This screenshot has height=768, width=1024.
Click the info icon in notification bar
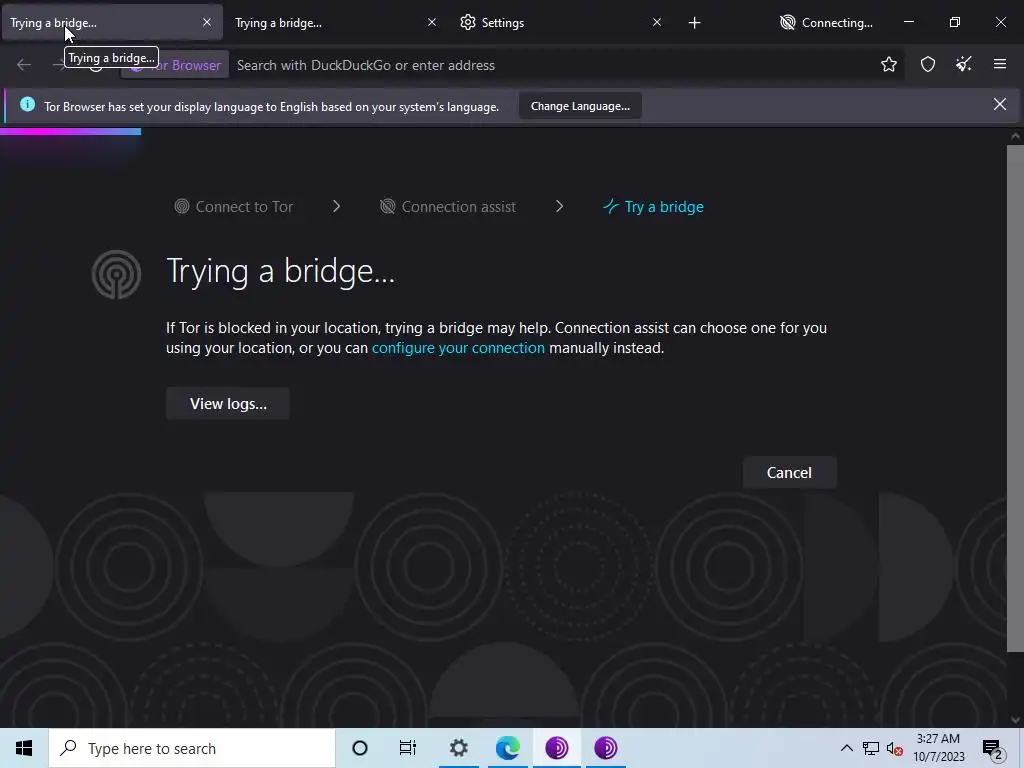click(27, 104)
